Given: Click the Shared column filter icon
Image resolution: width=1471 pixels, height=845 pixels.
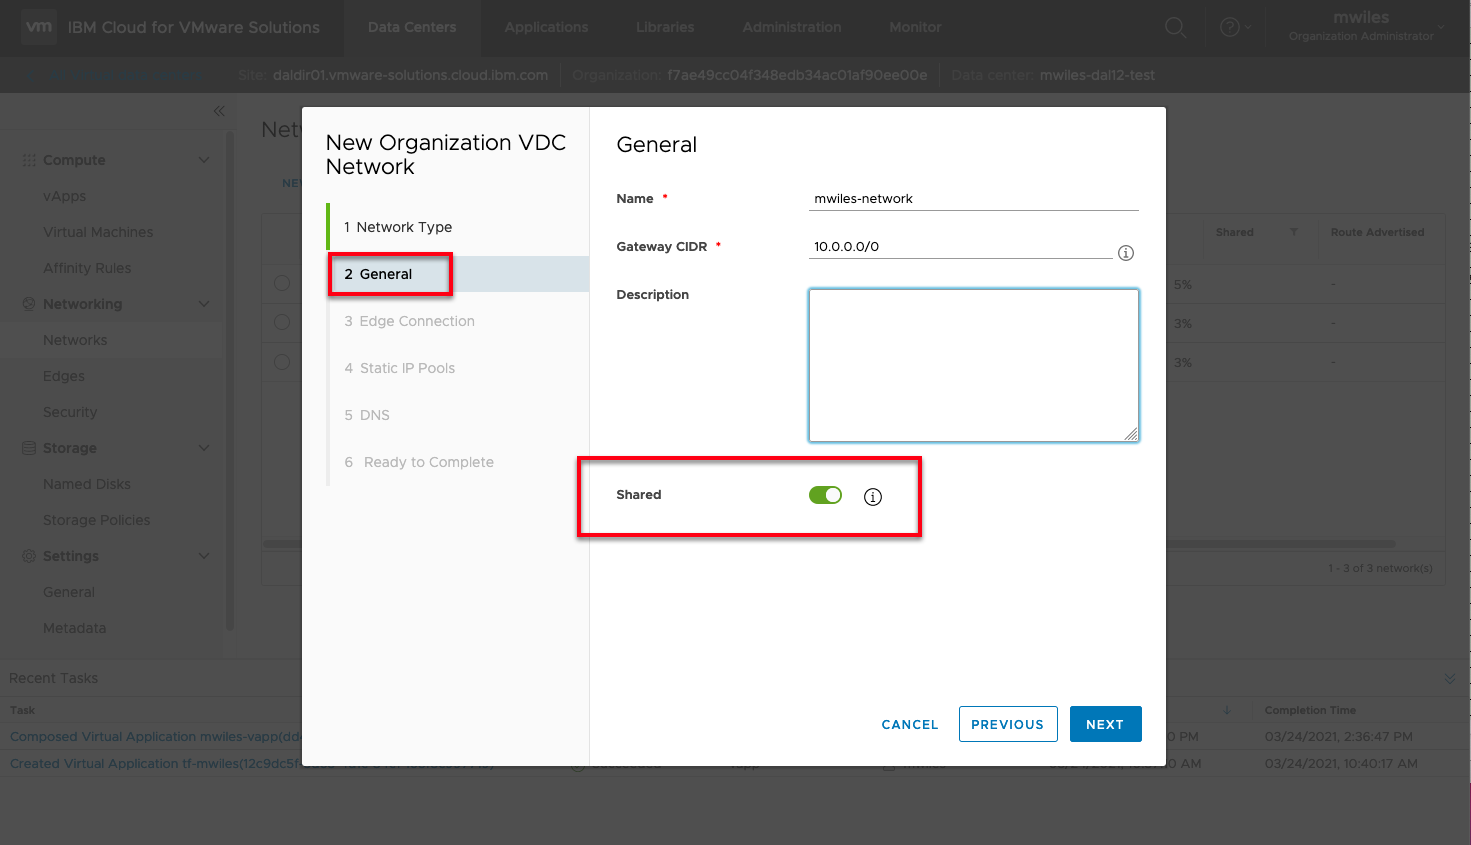Looking at the screenshot, I should [x=1293, y=232].
